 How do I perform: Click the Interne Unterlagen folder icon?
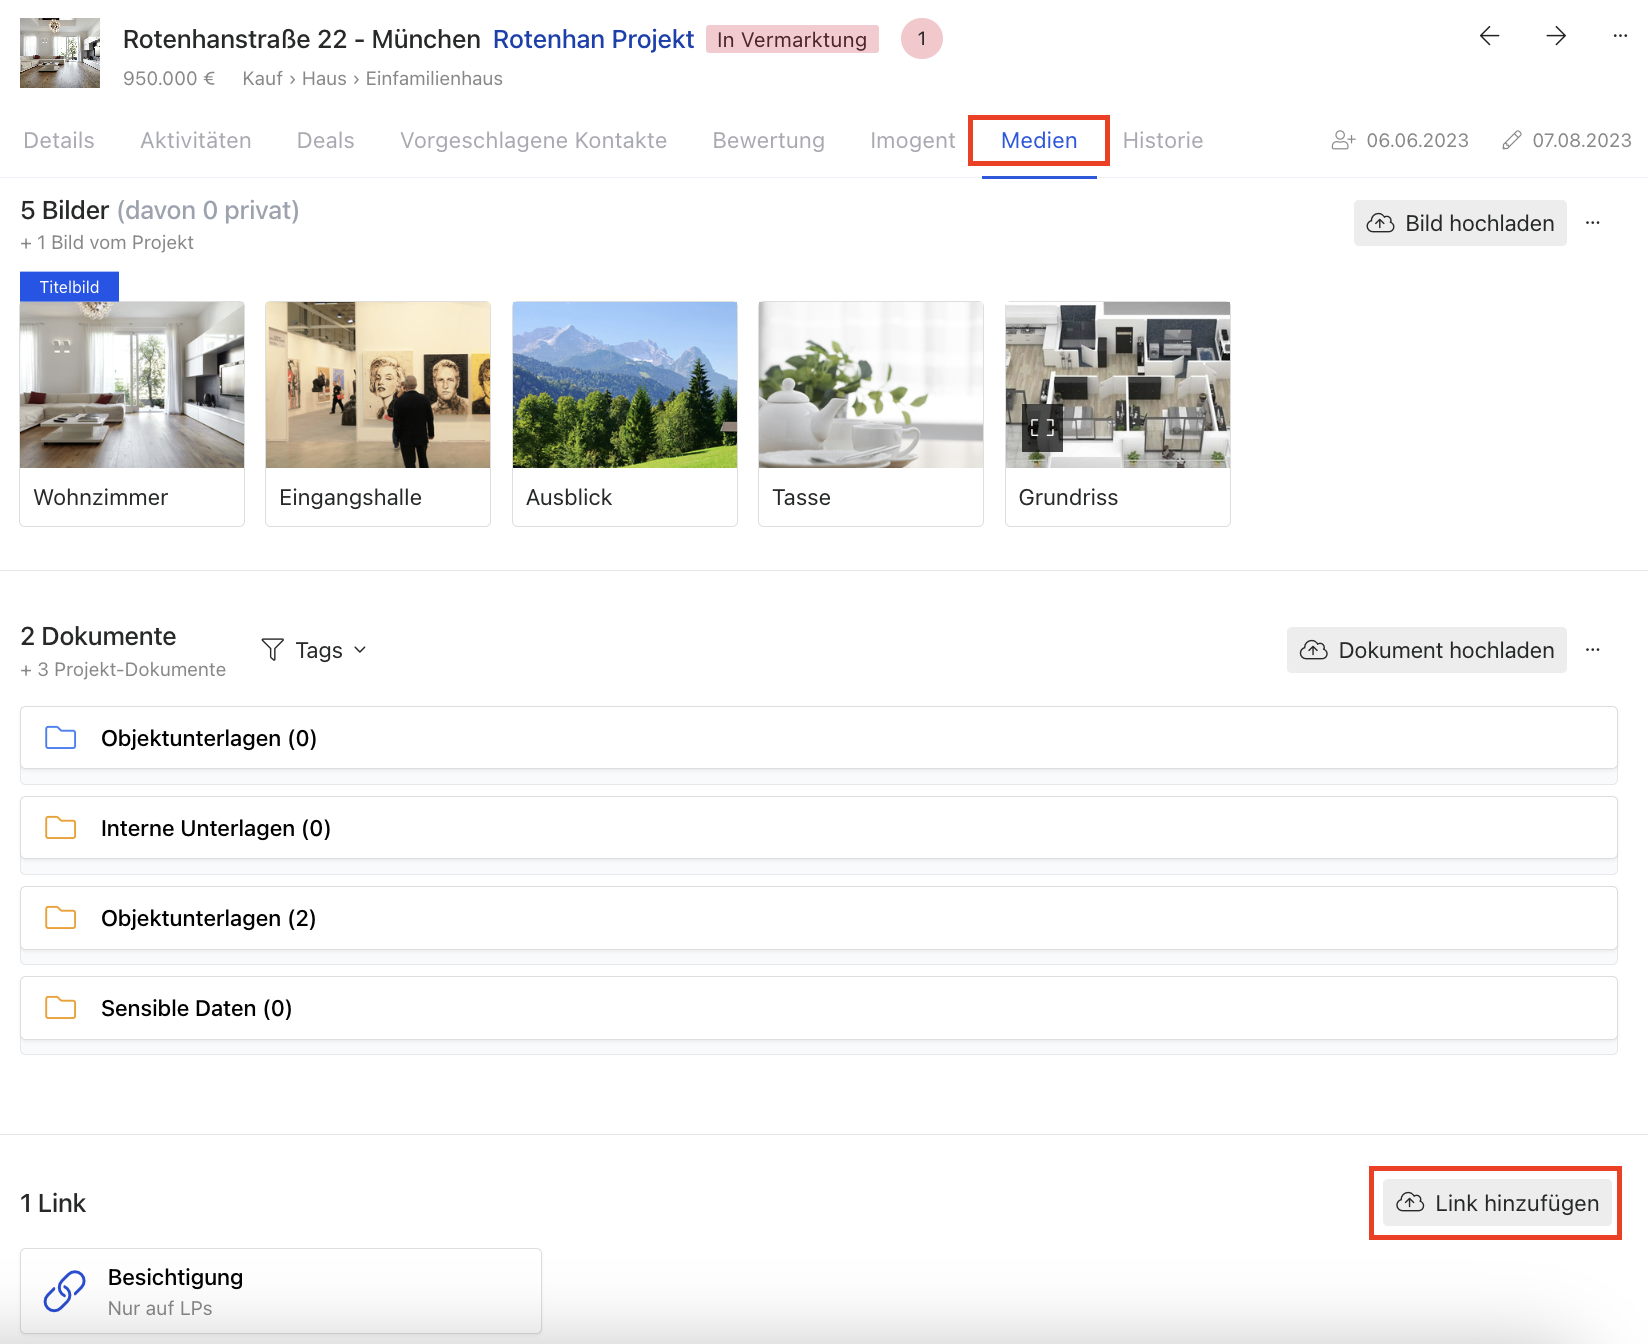pos(61,828)
